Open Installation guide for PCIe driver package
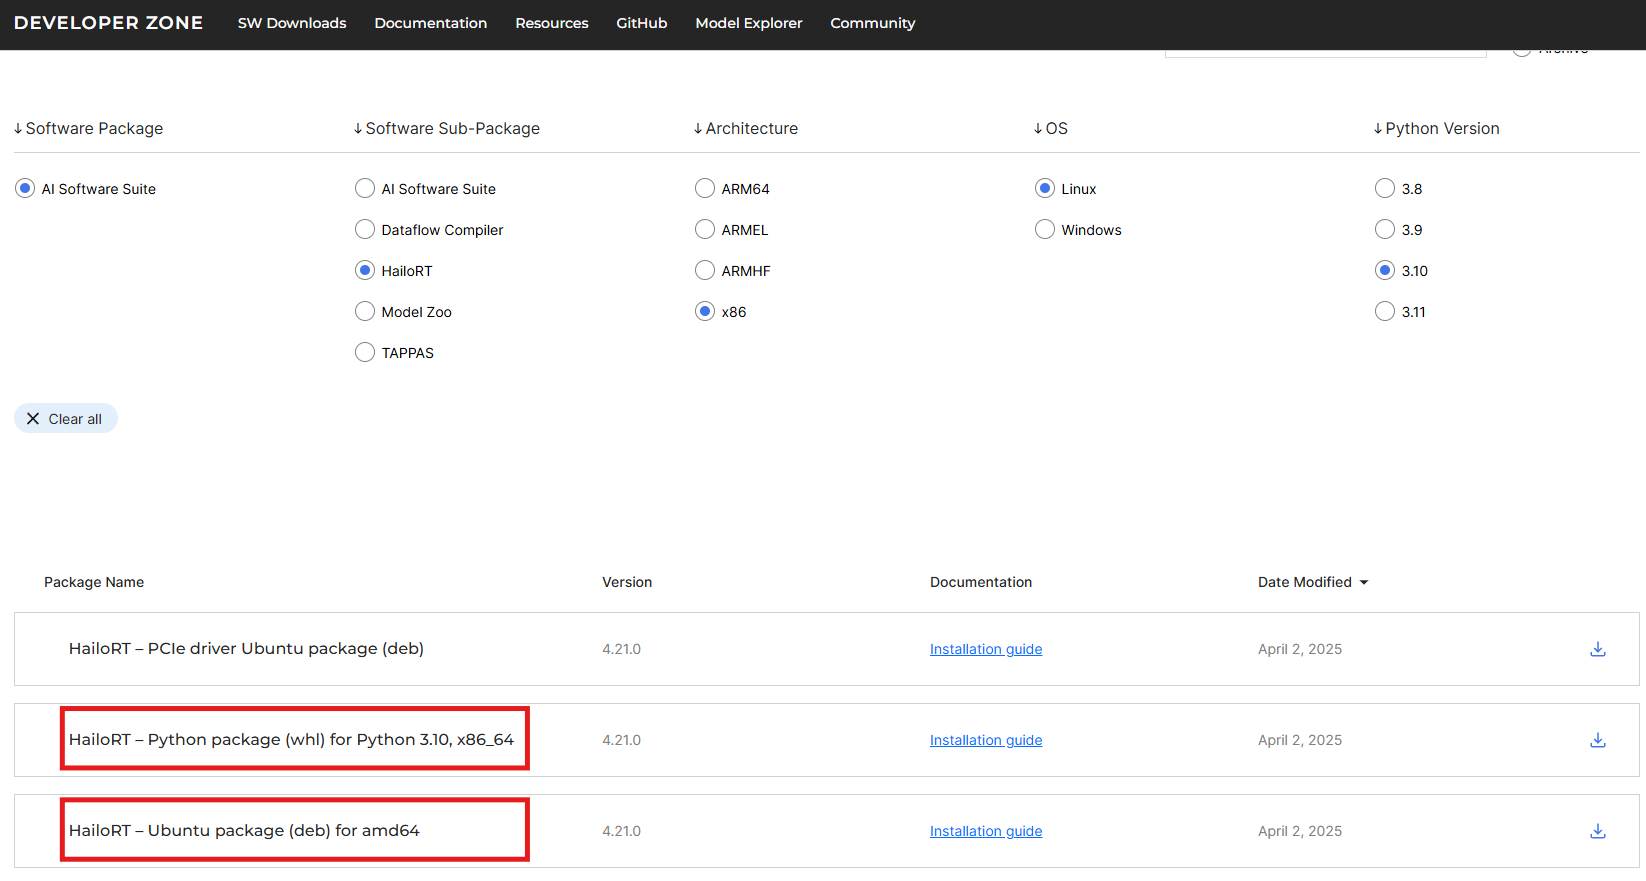Image resolution: width=1646 pixels, height=881 pixels. click(986, 649)
